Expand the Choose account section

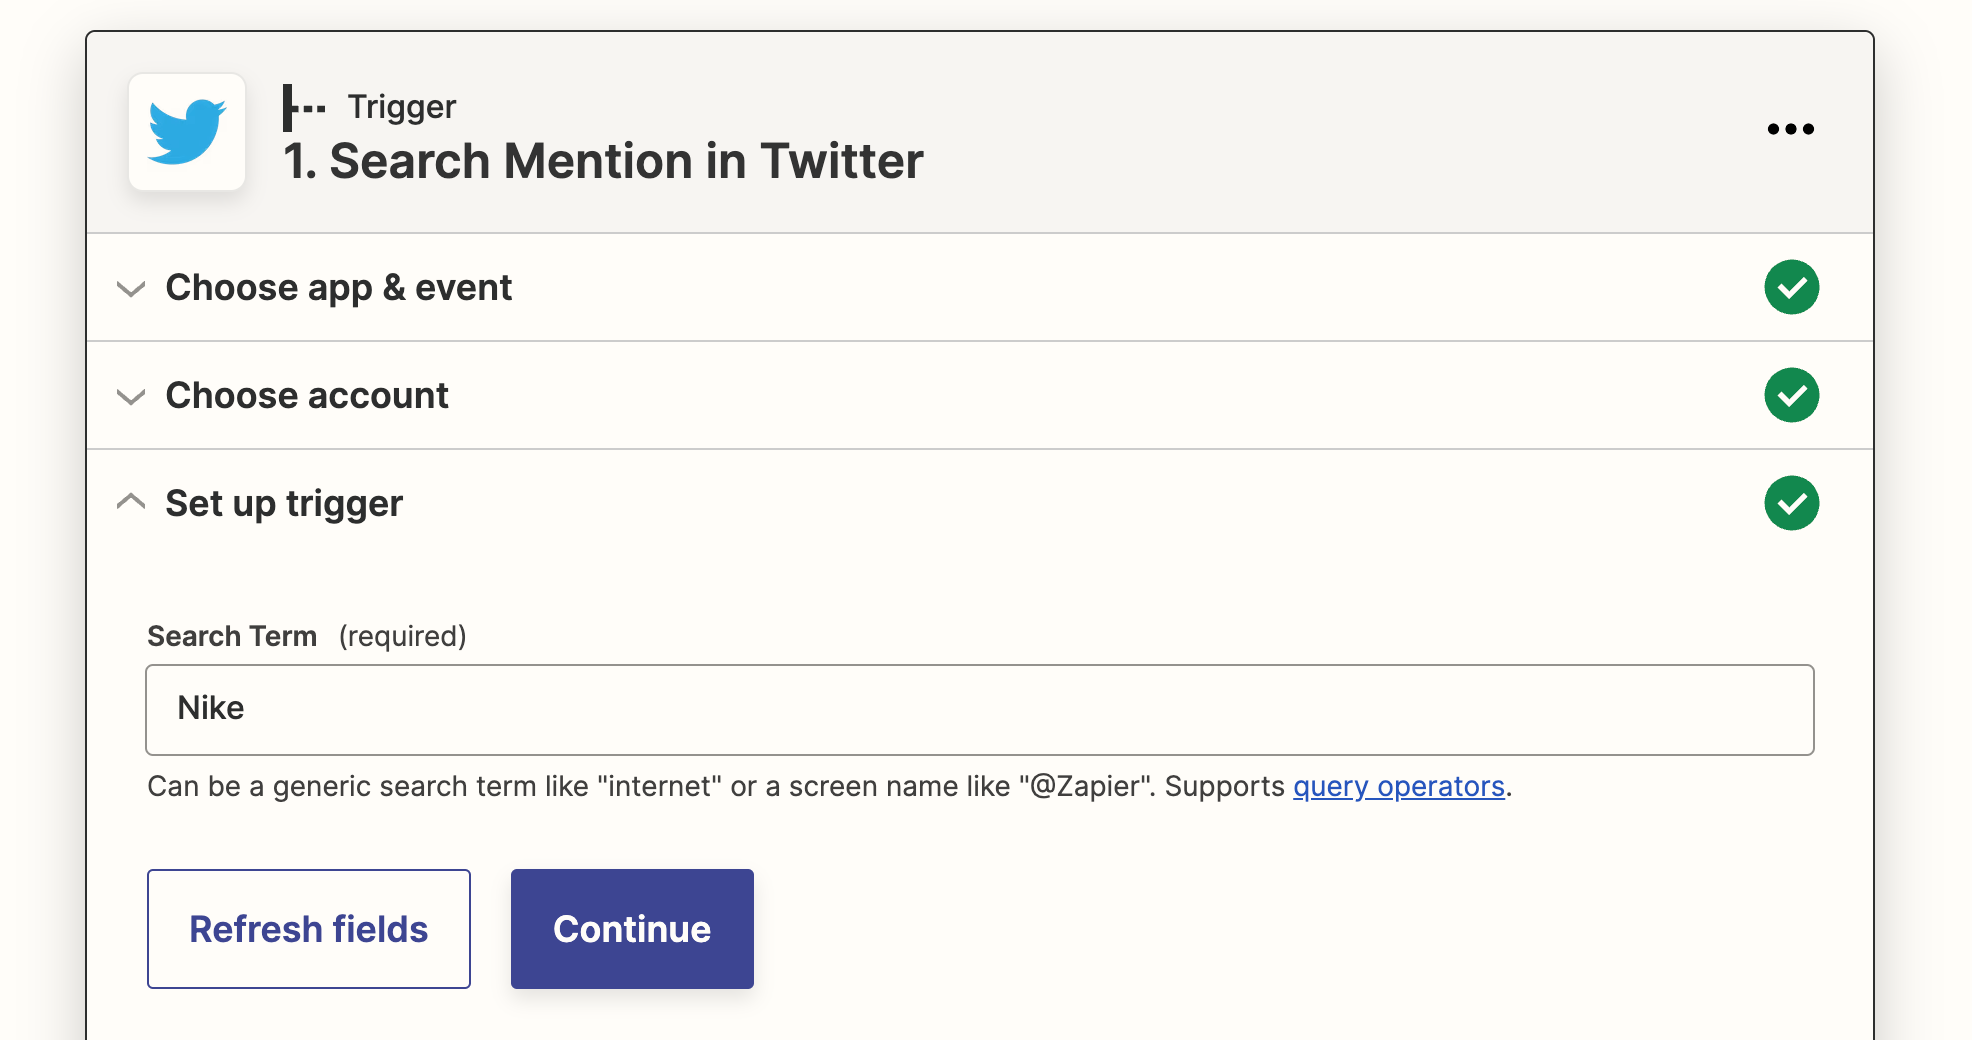click(x=131, y=397)
